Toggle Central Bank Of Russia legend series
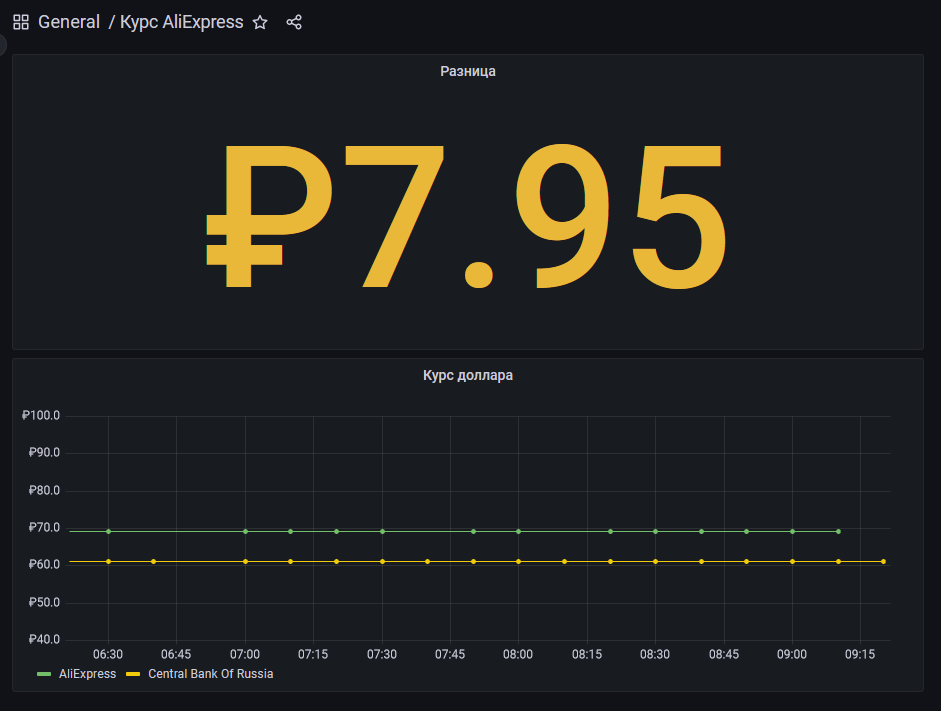This screenshot has height=711, width=941. [210, 674]
